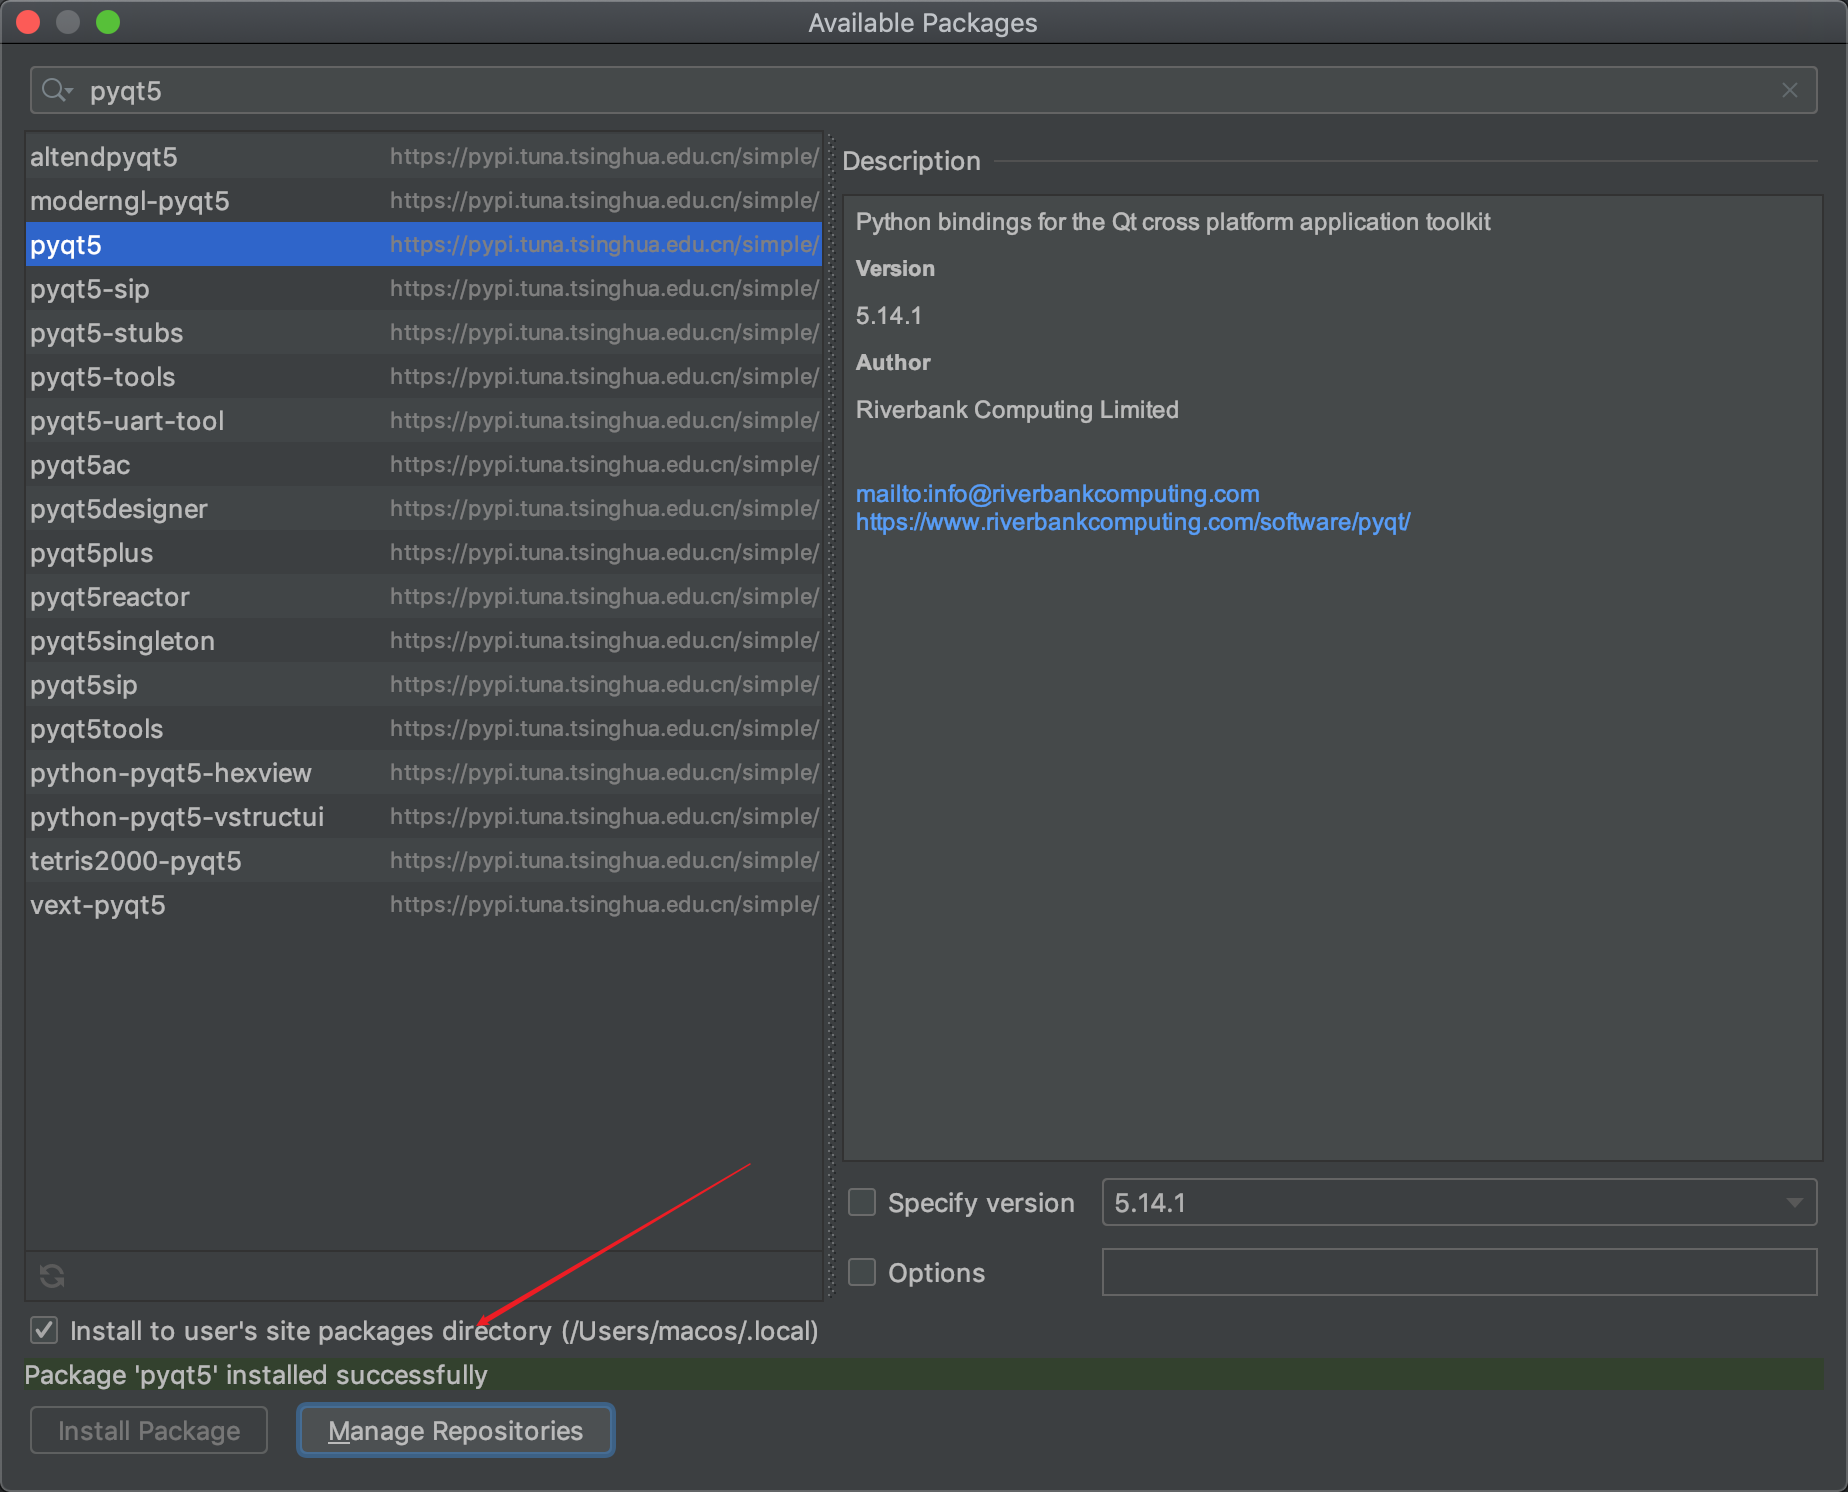Screen dimensions: 1848x1492
Task: Select the pyqt5-sip package
Action: (x=200, y=289)
